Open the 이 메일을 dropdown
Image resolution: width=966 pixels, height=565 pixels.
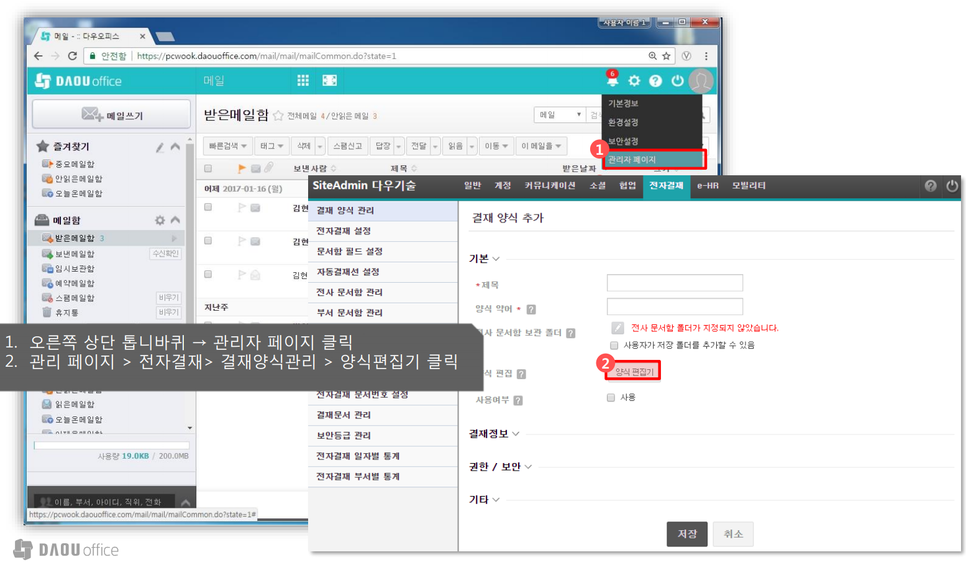541,146
